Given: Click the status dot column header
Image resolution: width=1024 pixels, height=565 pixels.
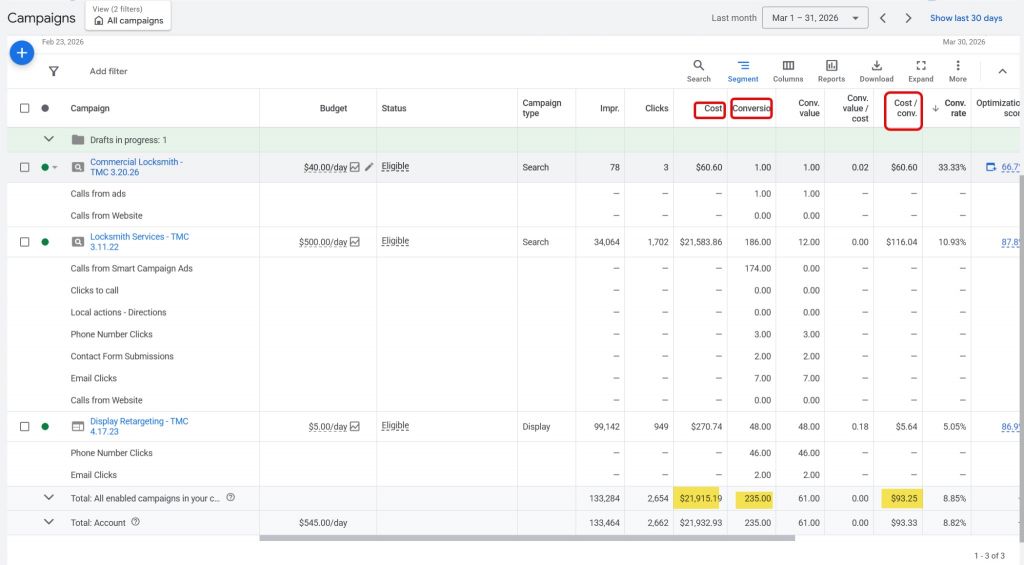Looking at the screenshot, I should [x=45, y=108].
